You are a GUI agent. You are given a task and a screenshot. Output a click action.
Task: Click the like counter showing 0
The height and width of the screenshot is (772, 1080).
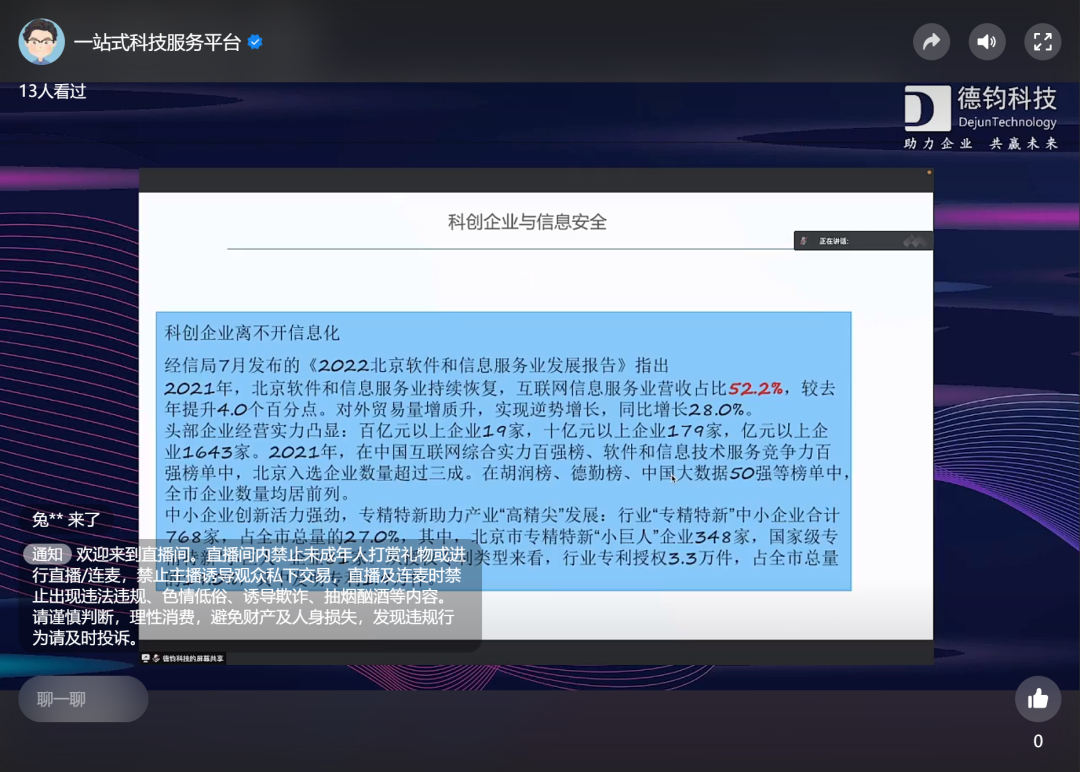click(1038, 741)
